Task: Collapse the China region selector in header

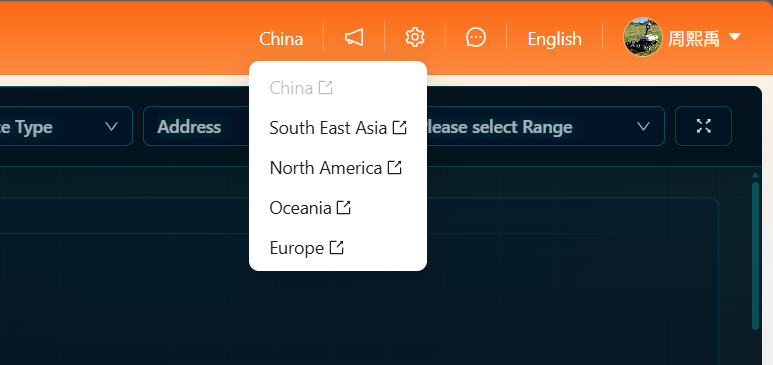Action: point(281,38)
